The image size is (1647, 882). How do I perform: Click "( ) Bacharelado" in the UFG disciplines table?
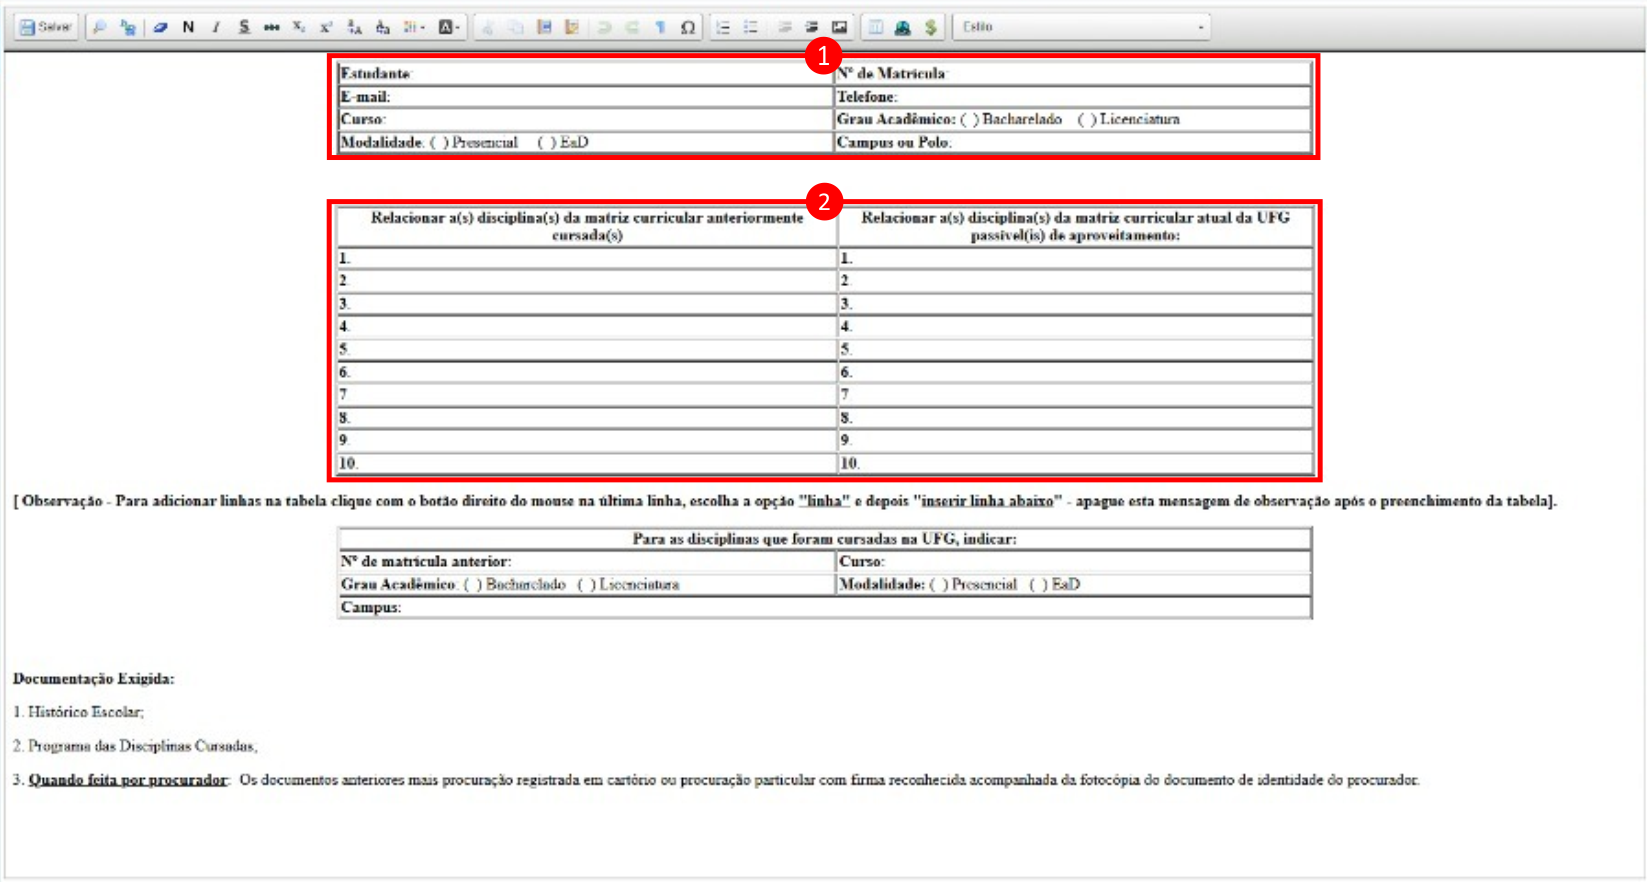[x=515, y=584]
